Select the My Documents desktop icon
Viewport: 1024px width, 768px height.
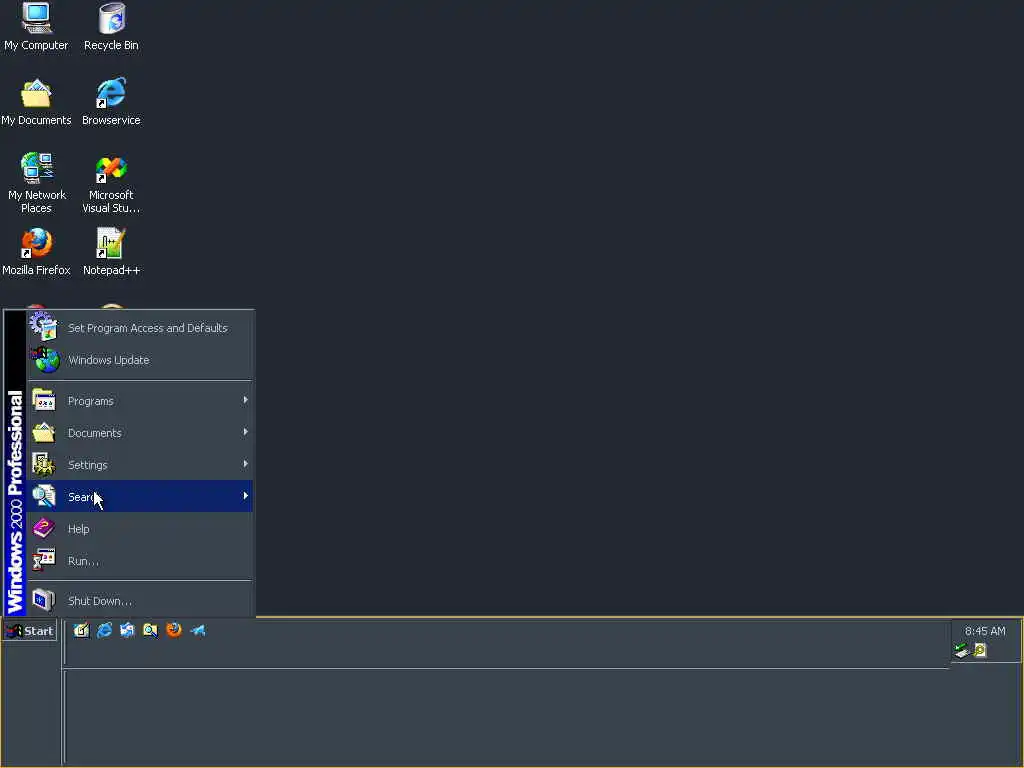[36, 102]
